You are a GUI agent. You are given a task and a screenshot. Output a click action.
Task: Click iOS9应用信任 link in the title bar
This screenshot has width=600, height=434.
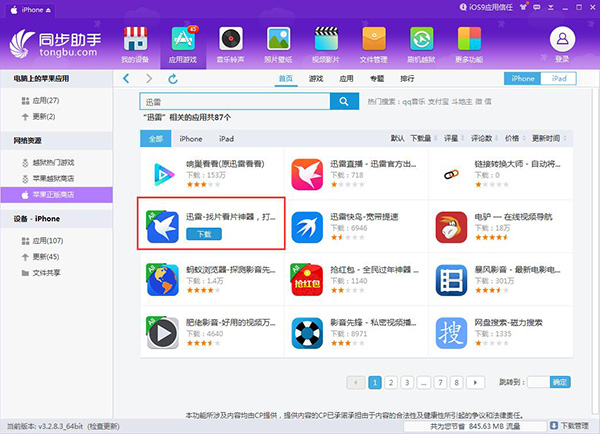pyautogui.click(x=486, y=7)
